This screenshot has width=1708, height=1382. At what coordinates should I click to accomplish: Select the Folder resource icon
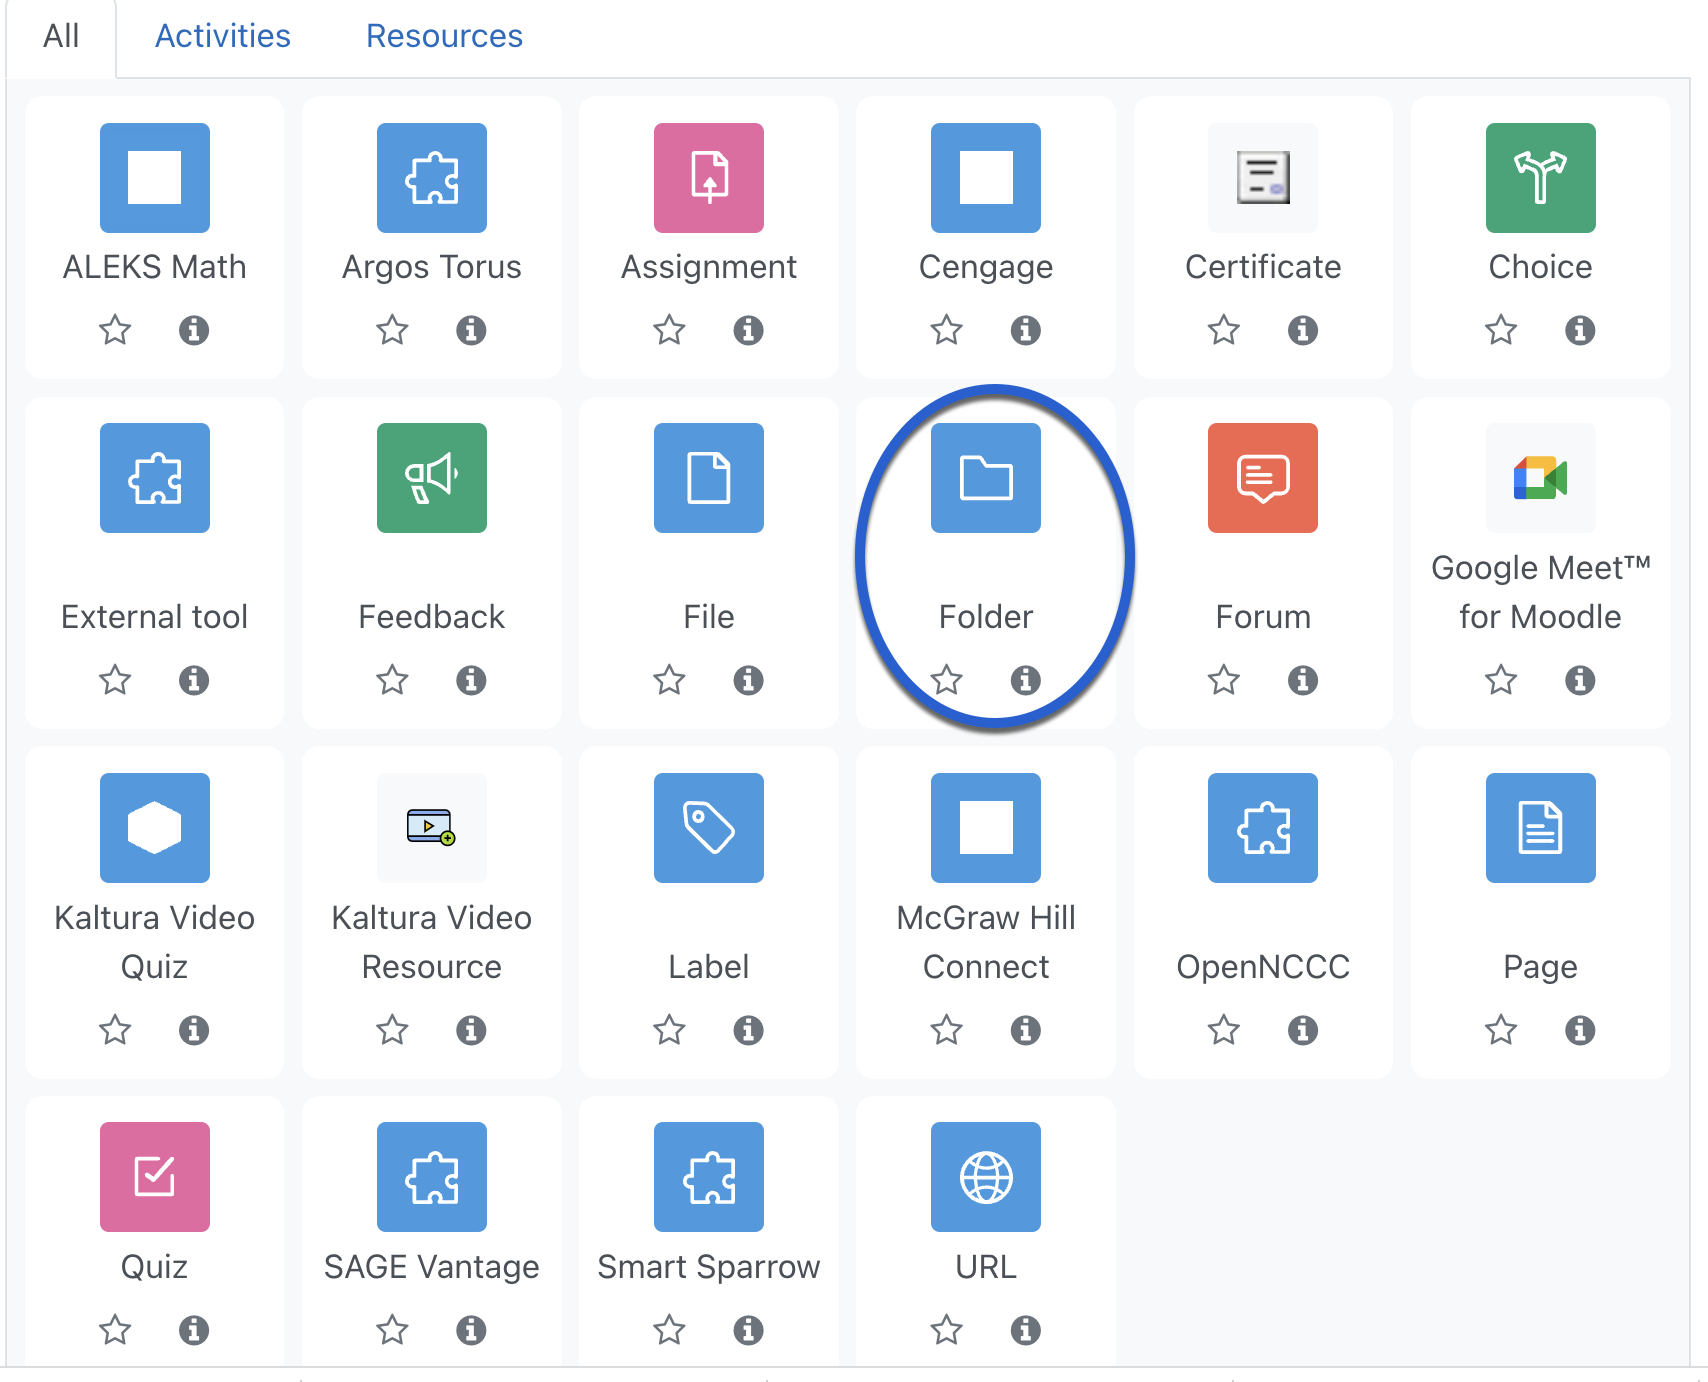986,478
